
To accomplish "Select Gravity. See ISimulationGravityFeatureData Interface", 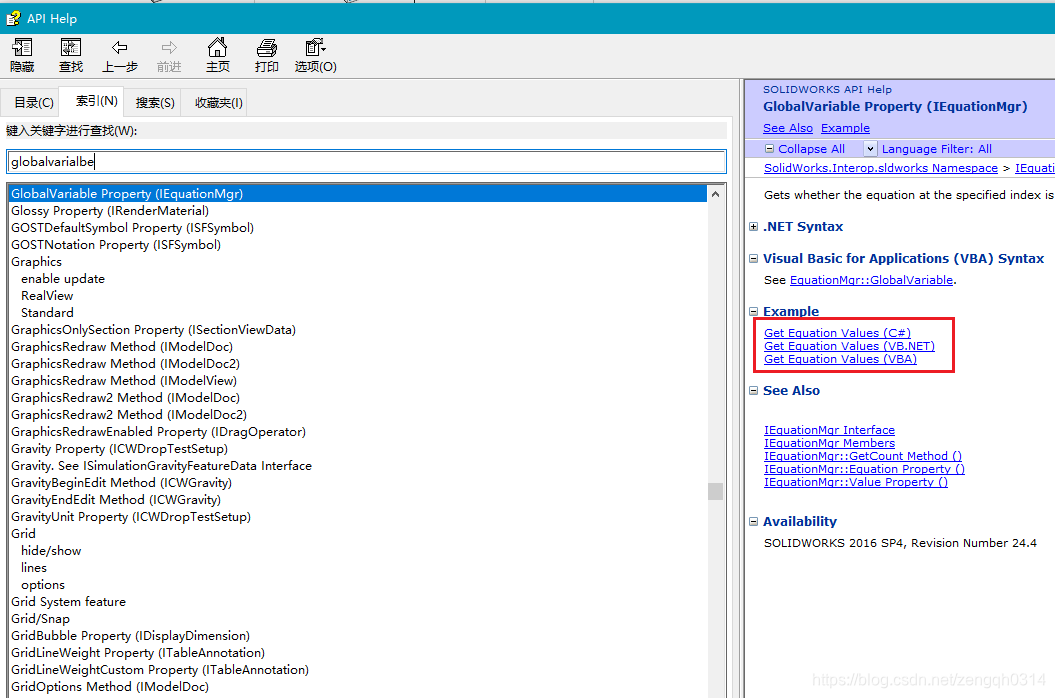I will pos(161,466).
